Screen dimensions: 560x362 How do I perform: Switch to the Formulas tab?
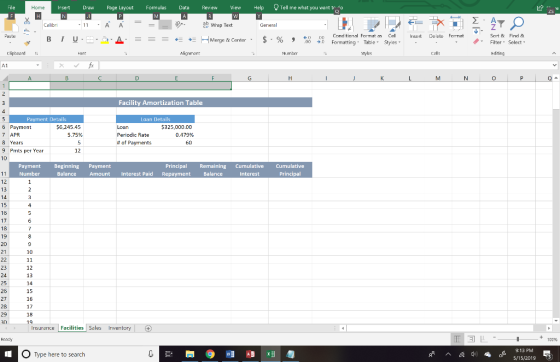(x=156, y=7)
